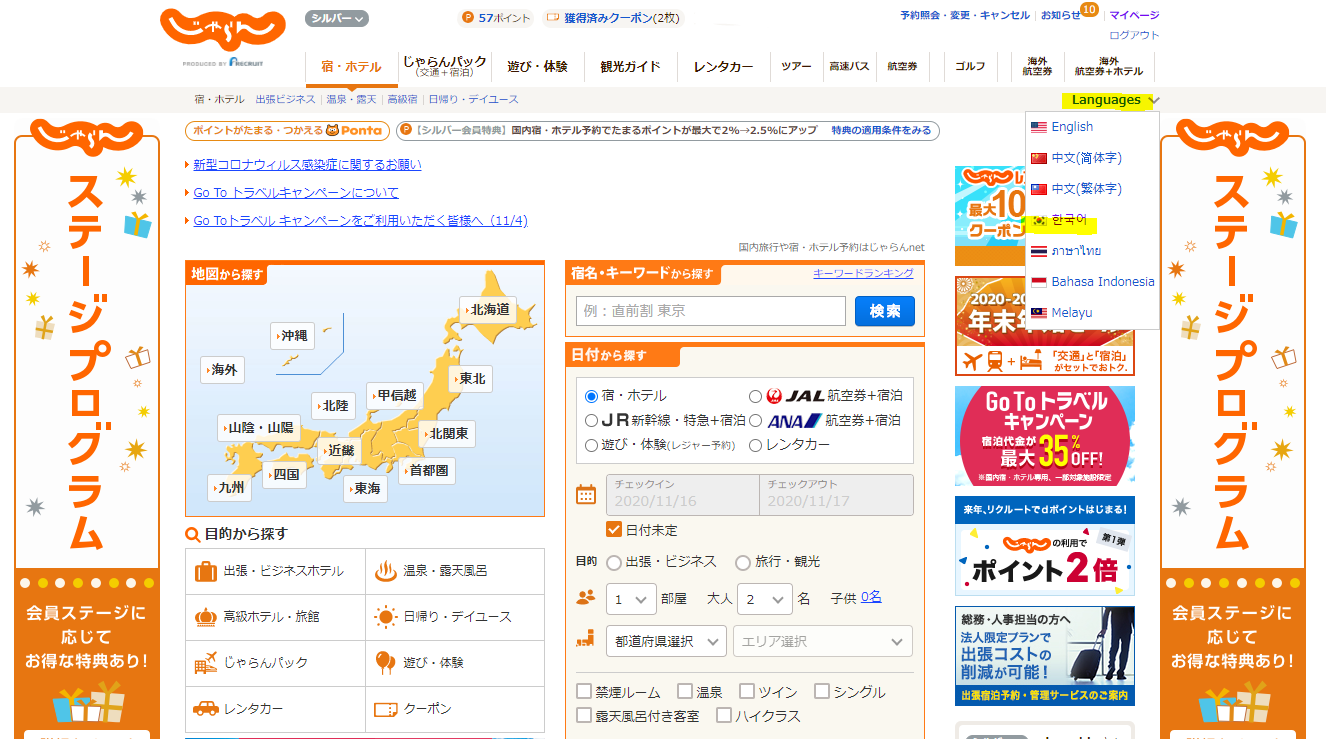Select ANA 航空券+宿泊 radio button
Image resolution: width=1326 pixels, height=739 pixels.
(x=755, y=420)
